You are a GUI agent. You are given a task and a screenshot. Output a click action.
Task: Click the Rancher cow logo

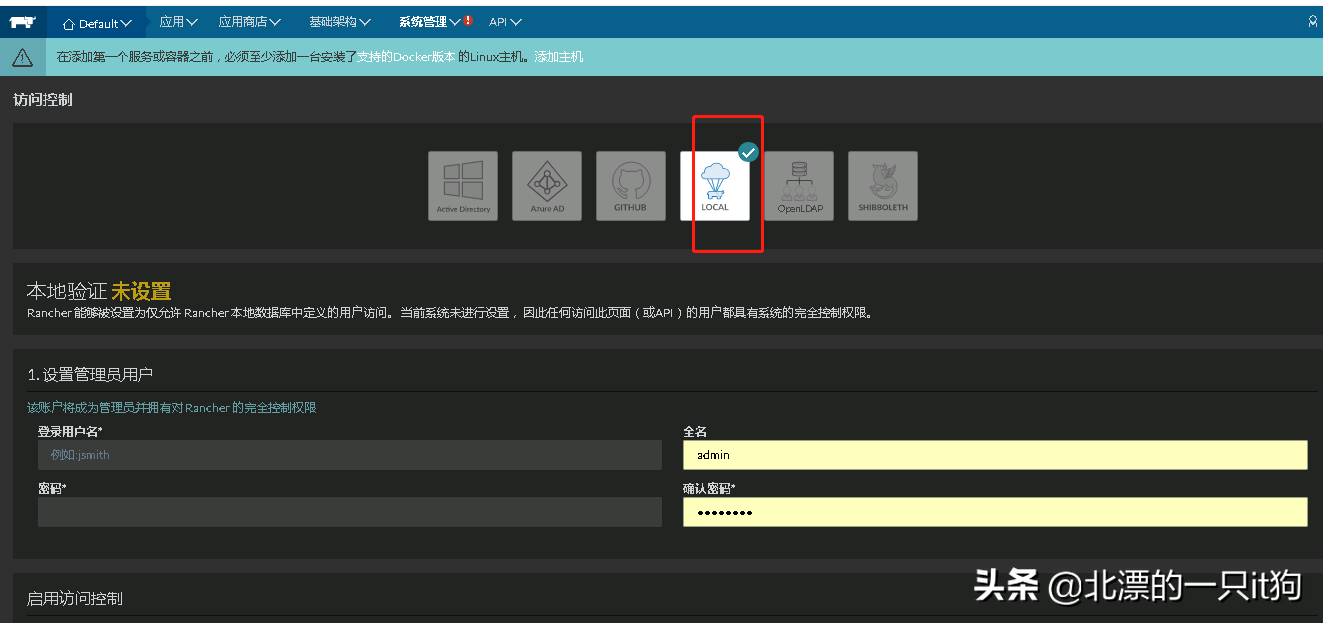click(x=23, y=22)
